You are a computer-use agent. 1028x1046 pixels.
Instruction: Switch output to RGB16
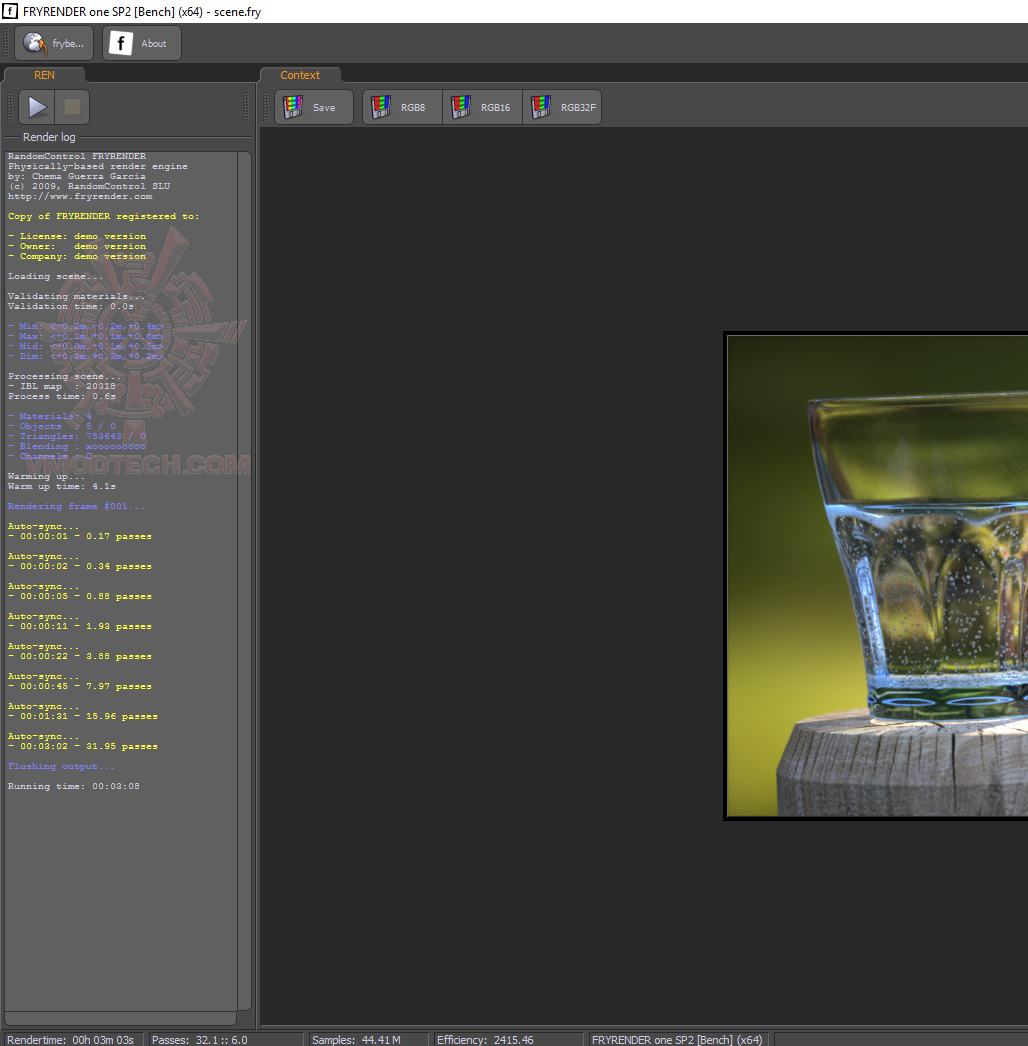coord(482,107)
